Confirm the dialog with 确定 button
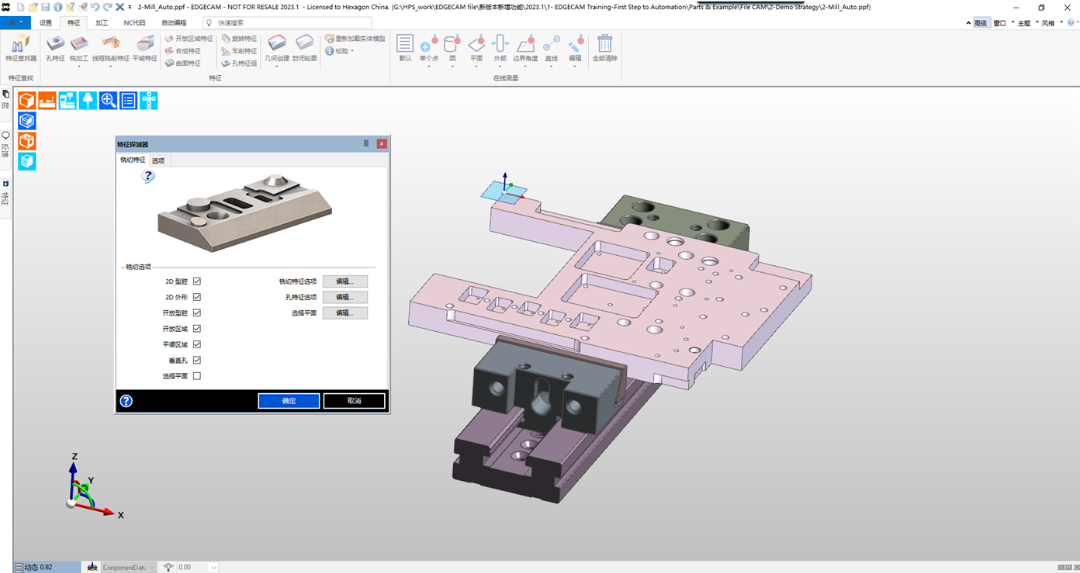1080x573 pixels. 289,401
